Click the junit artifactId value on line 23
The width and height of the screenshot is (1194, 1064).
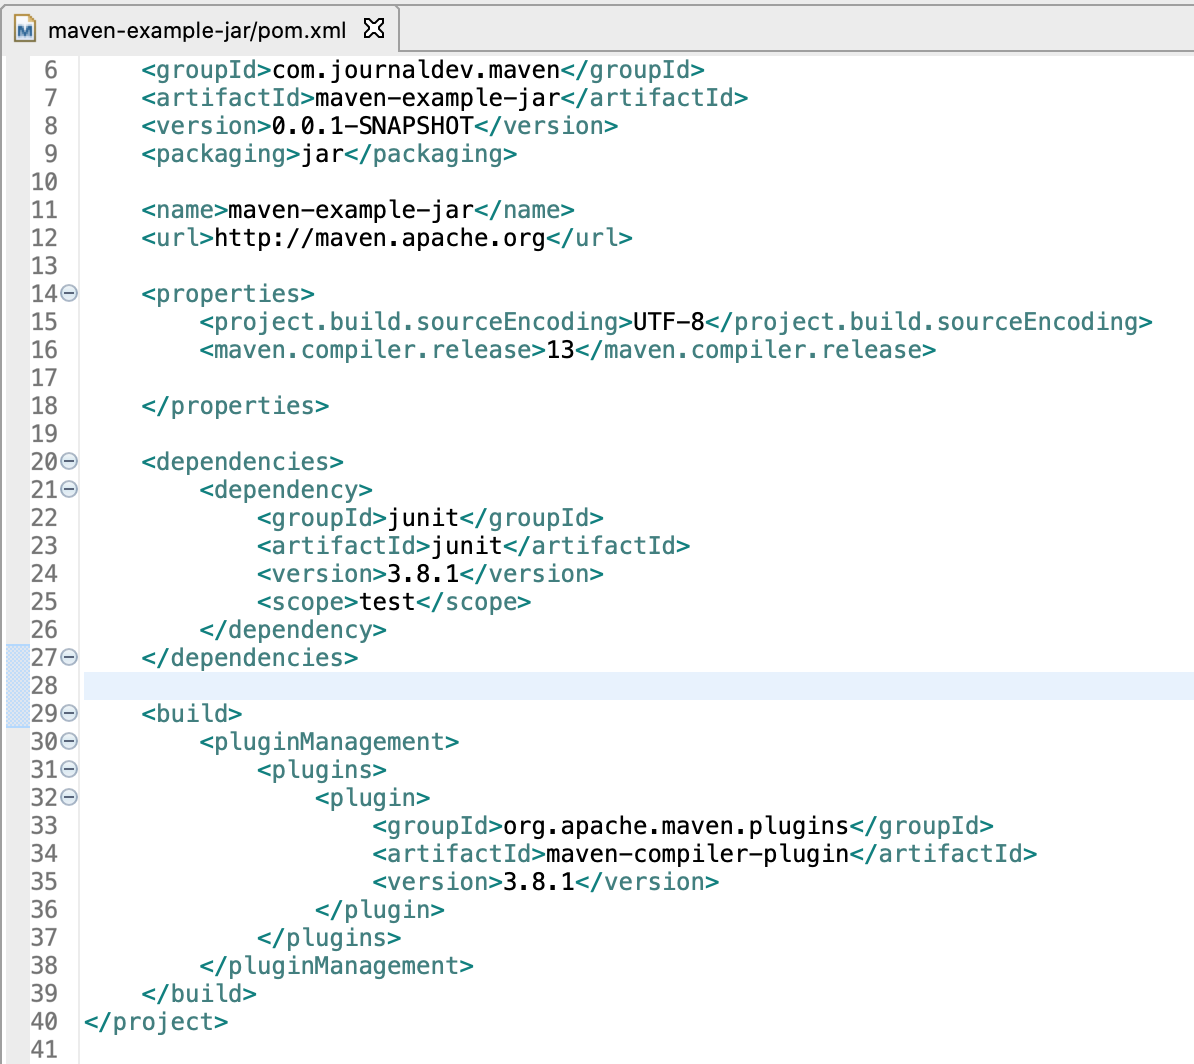[x=467, y=545]
